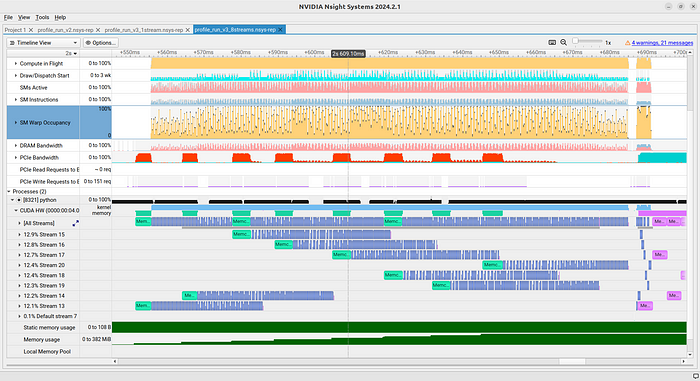Screen dimensions: 700x381
Task: Open the View menu
Action: coord(24,17)
